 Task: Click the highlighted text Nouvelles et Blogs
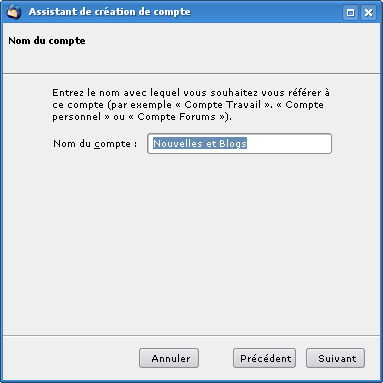(x=200, y=143)
